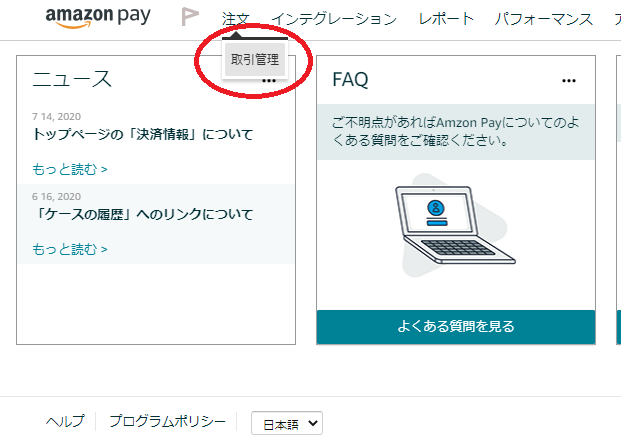
Task: Open the ニュース panel three-dot options
Action: pyautogui.click(x=269, y=81)
